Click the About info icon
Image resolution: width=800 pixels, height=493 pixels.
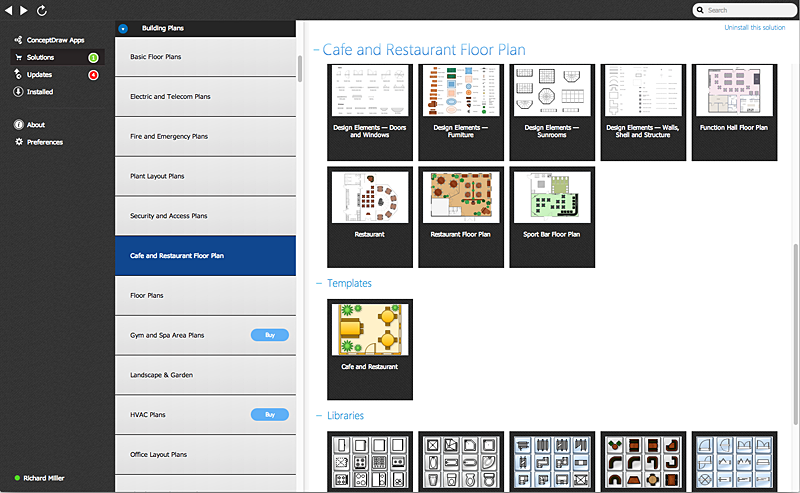tap(19, 125)
